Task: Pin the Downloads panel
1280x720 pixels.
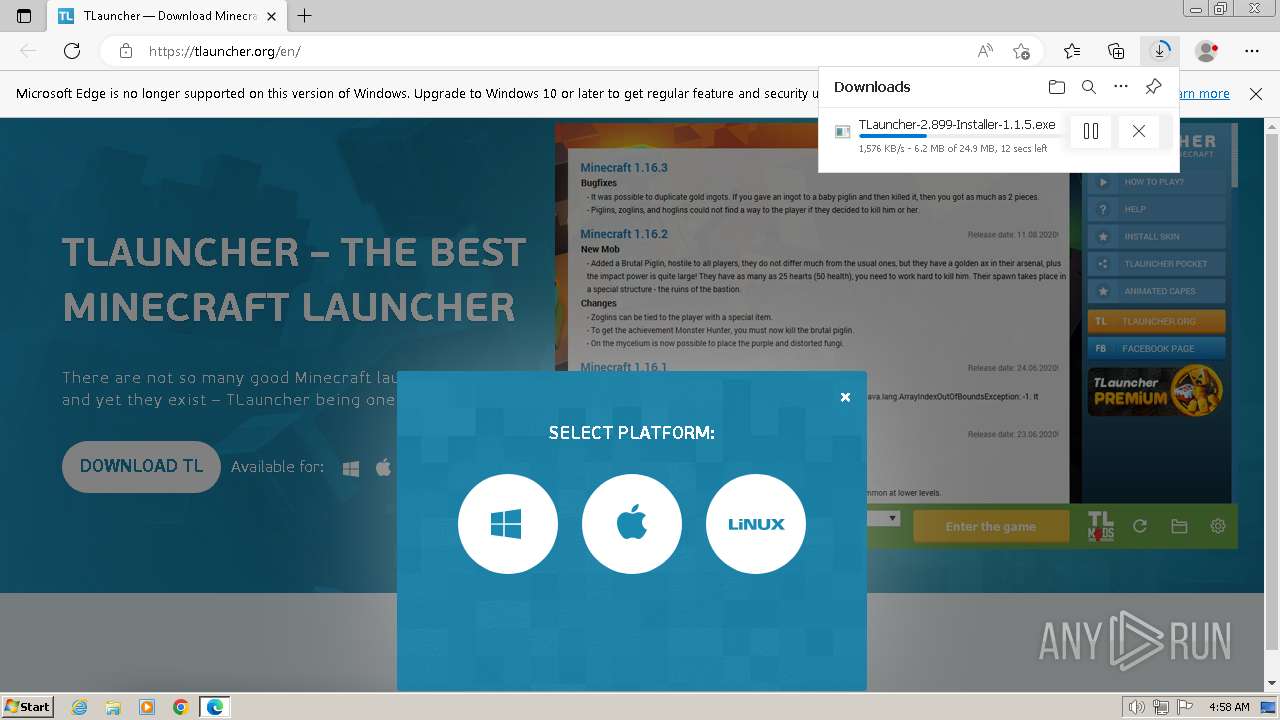Action: coord(1153,87)
